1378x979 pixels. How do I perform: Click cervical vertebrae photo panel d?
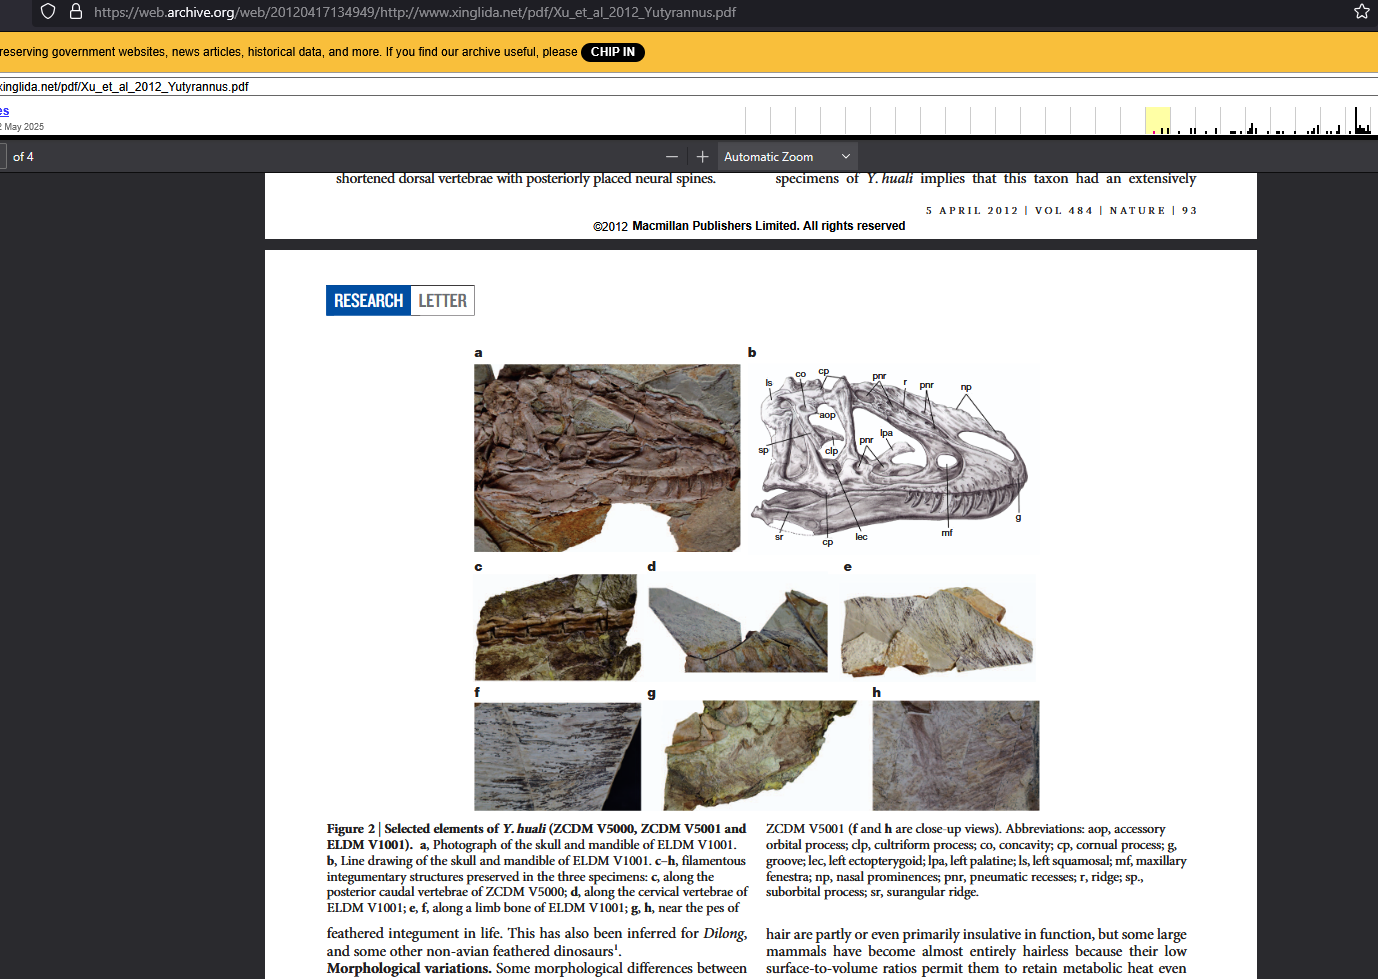[x=738, y=630]
